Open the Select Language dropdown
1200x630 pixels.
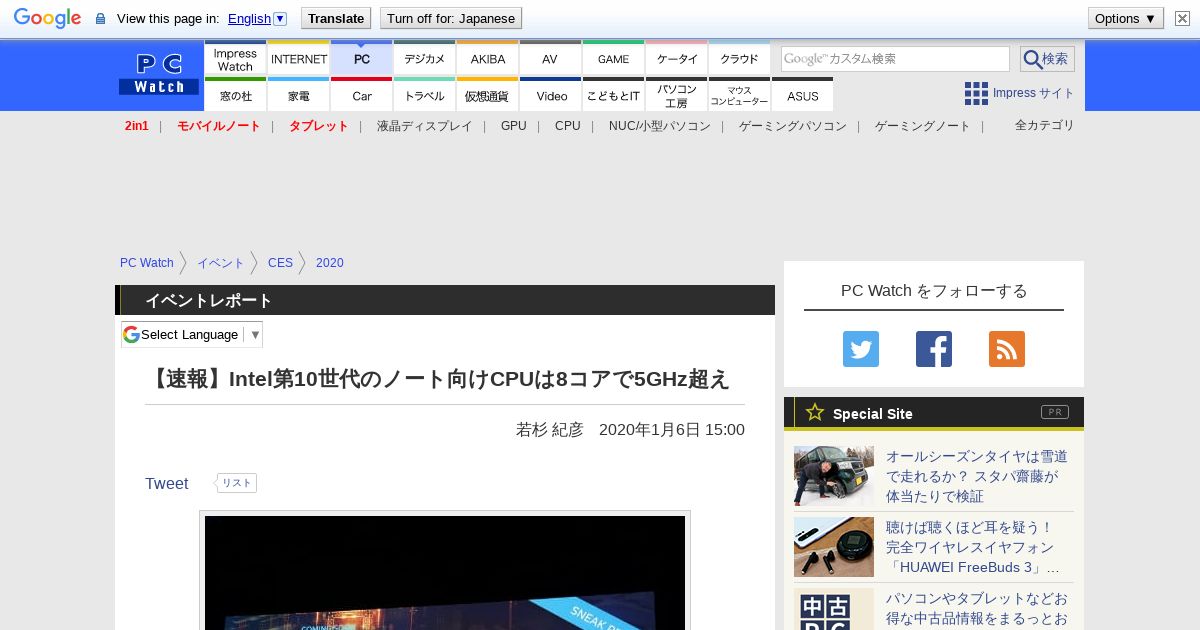tap(192, 334)
